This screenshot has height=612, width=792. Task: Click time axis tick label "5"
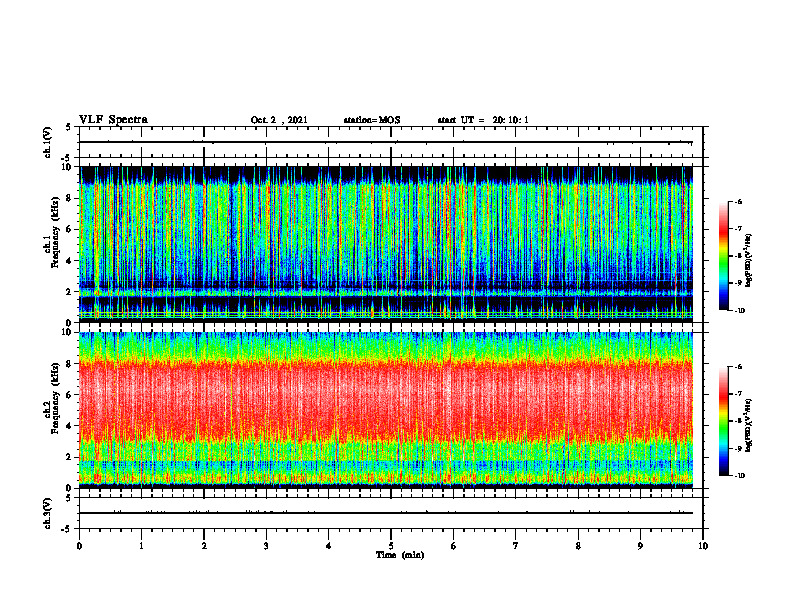(391, 546)
